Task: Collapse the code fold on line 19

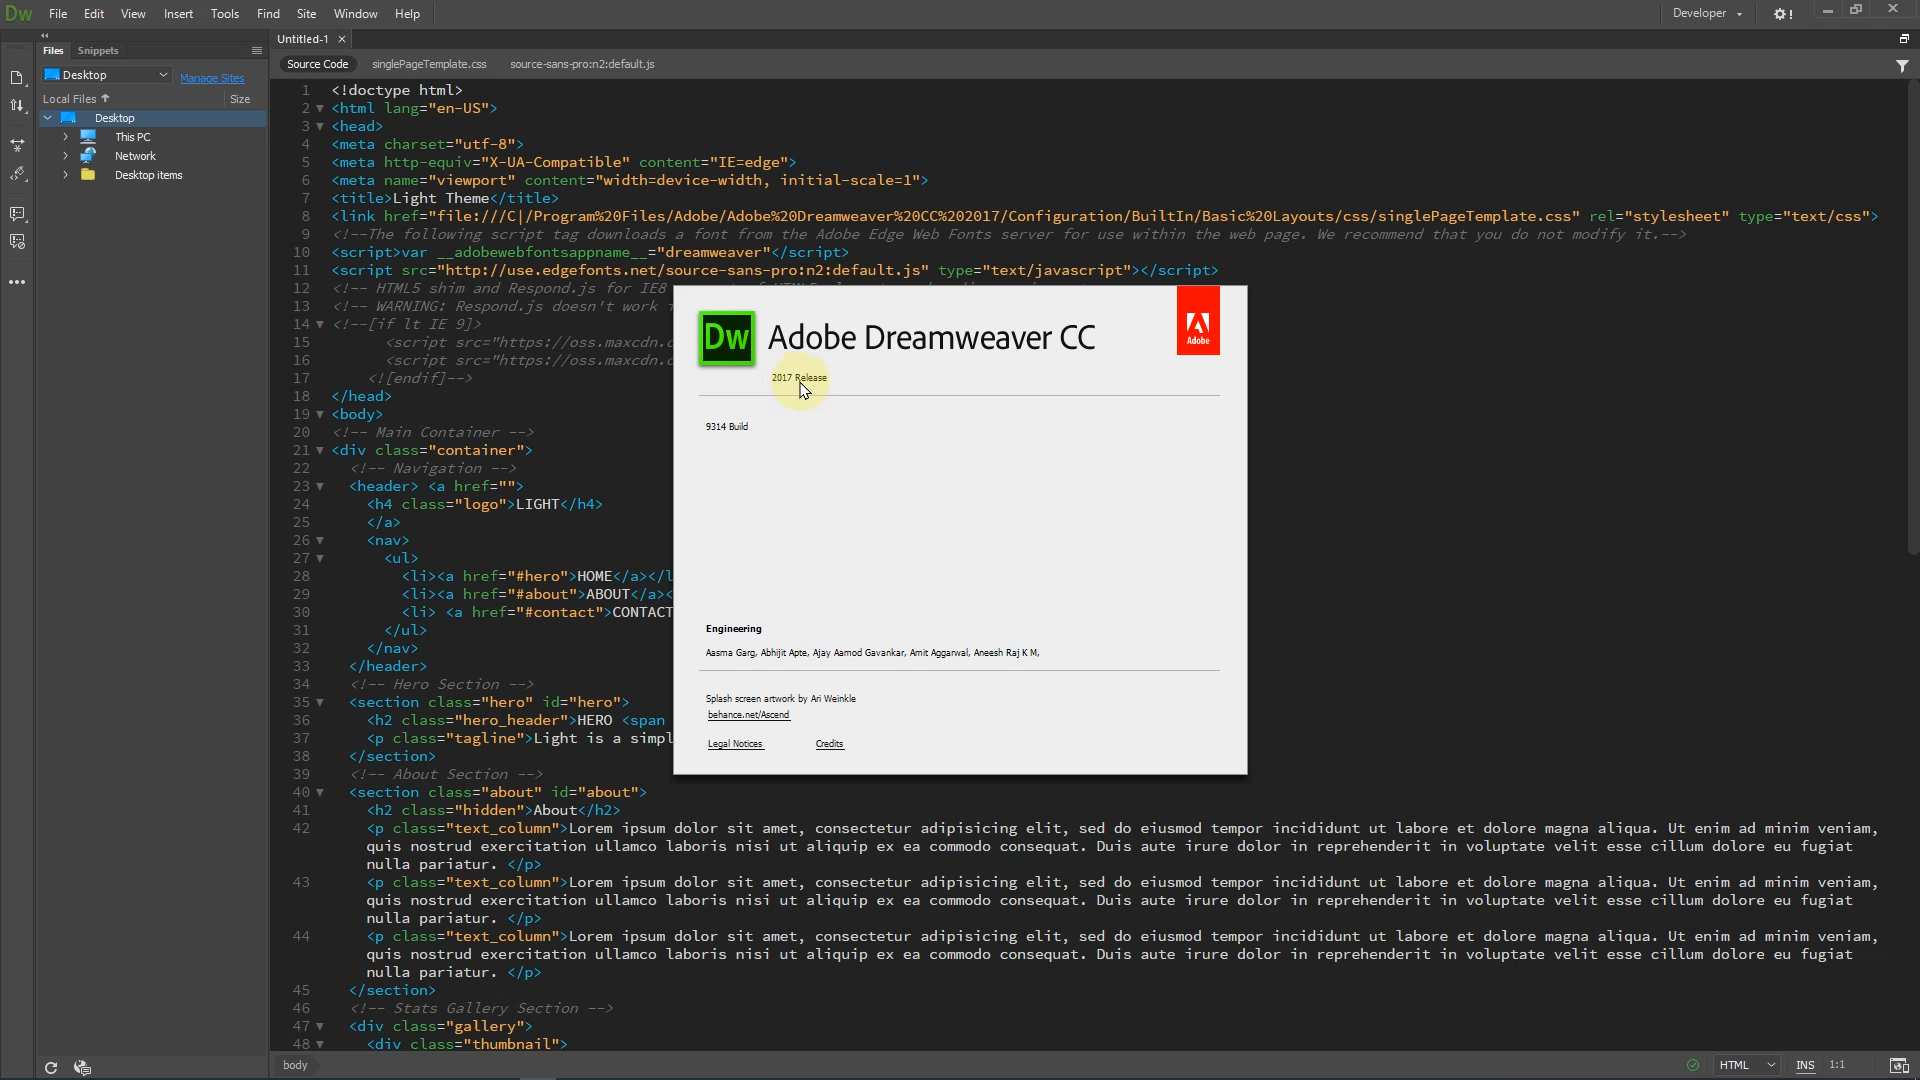Action: 320,415
